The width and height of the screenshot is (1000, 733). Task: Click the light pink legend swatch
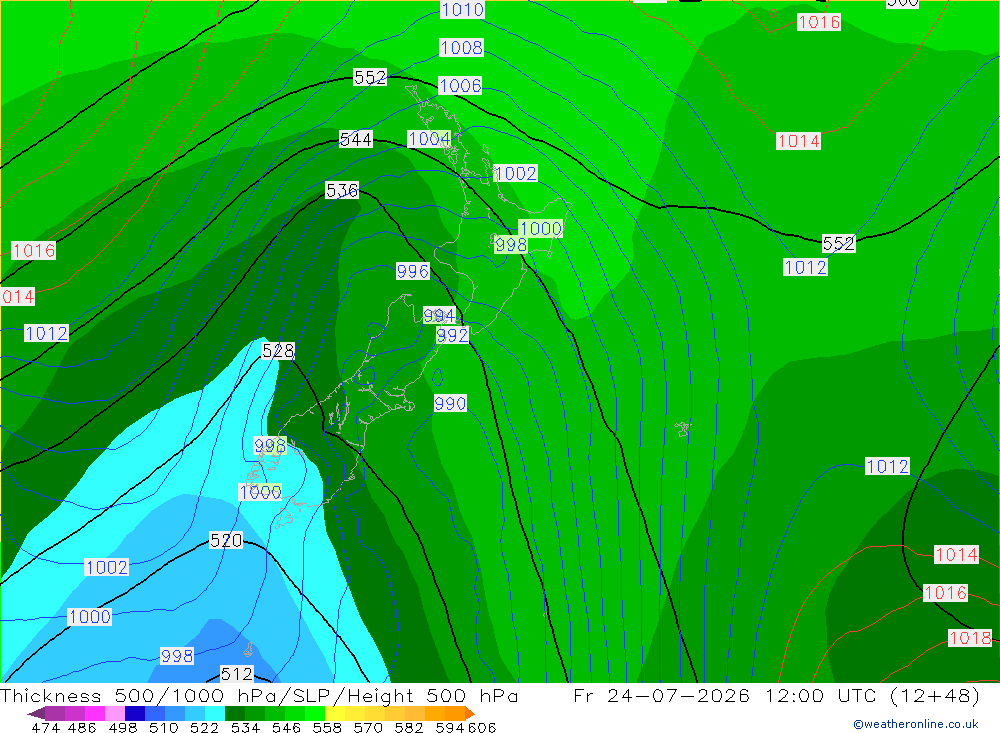[x=115, y=713]
